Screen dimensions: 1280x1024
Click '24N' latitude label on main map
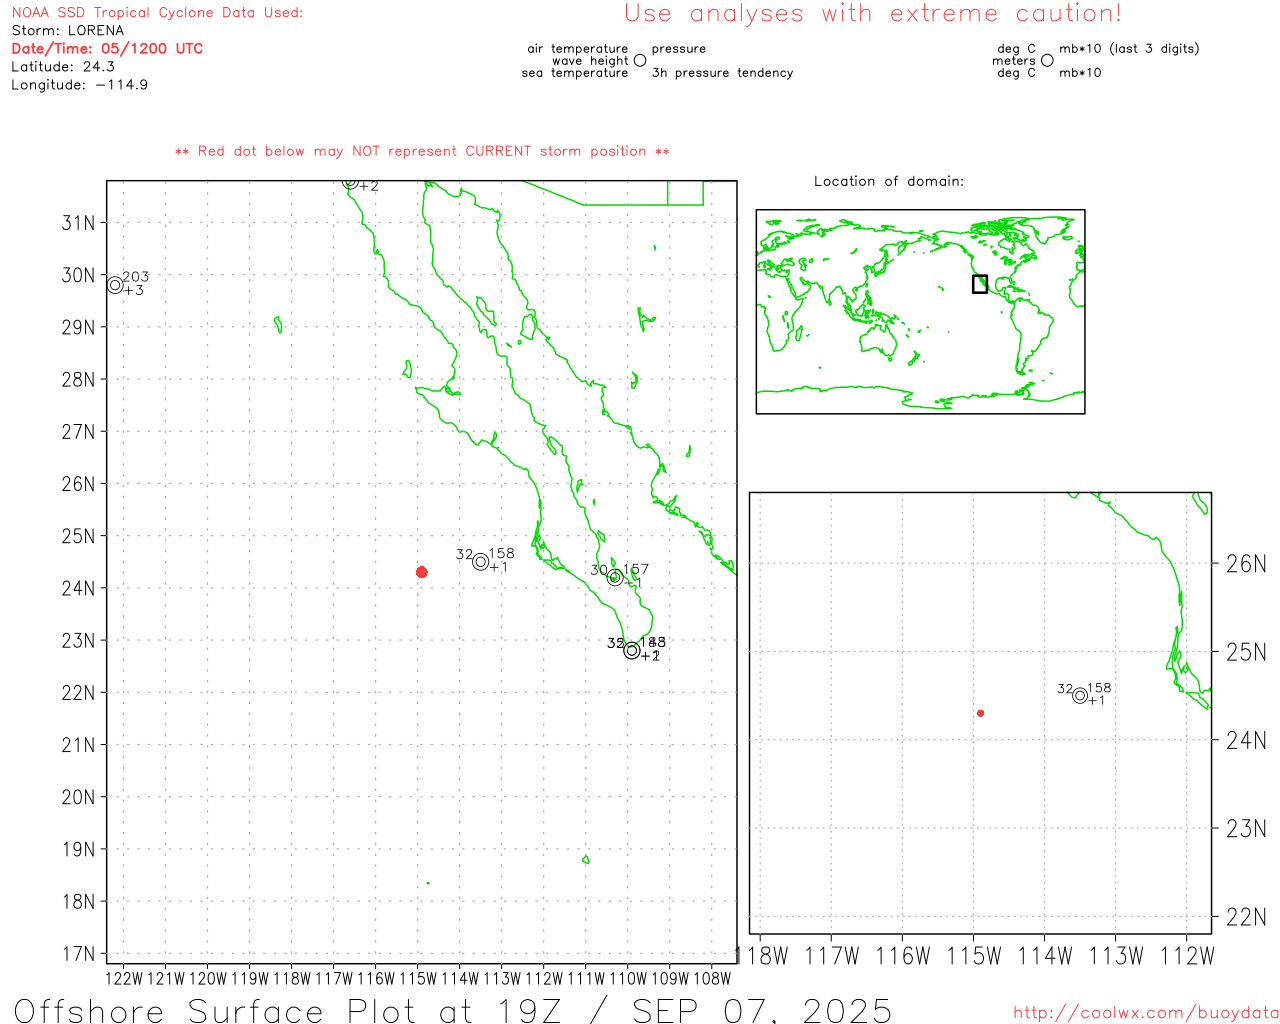(79, 588)
